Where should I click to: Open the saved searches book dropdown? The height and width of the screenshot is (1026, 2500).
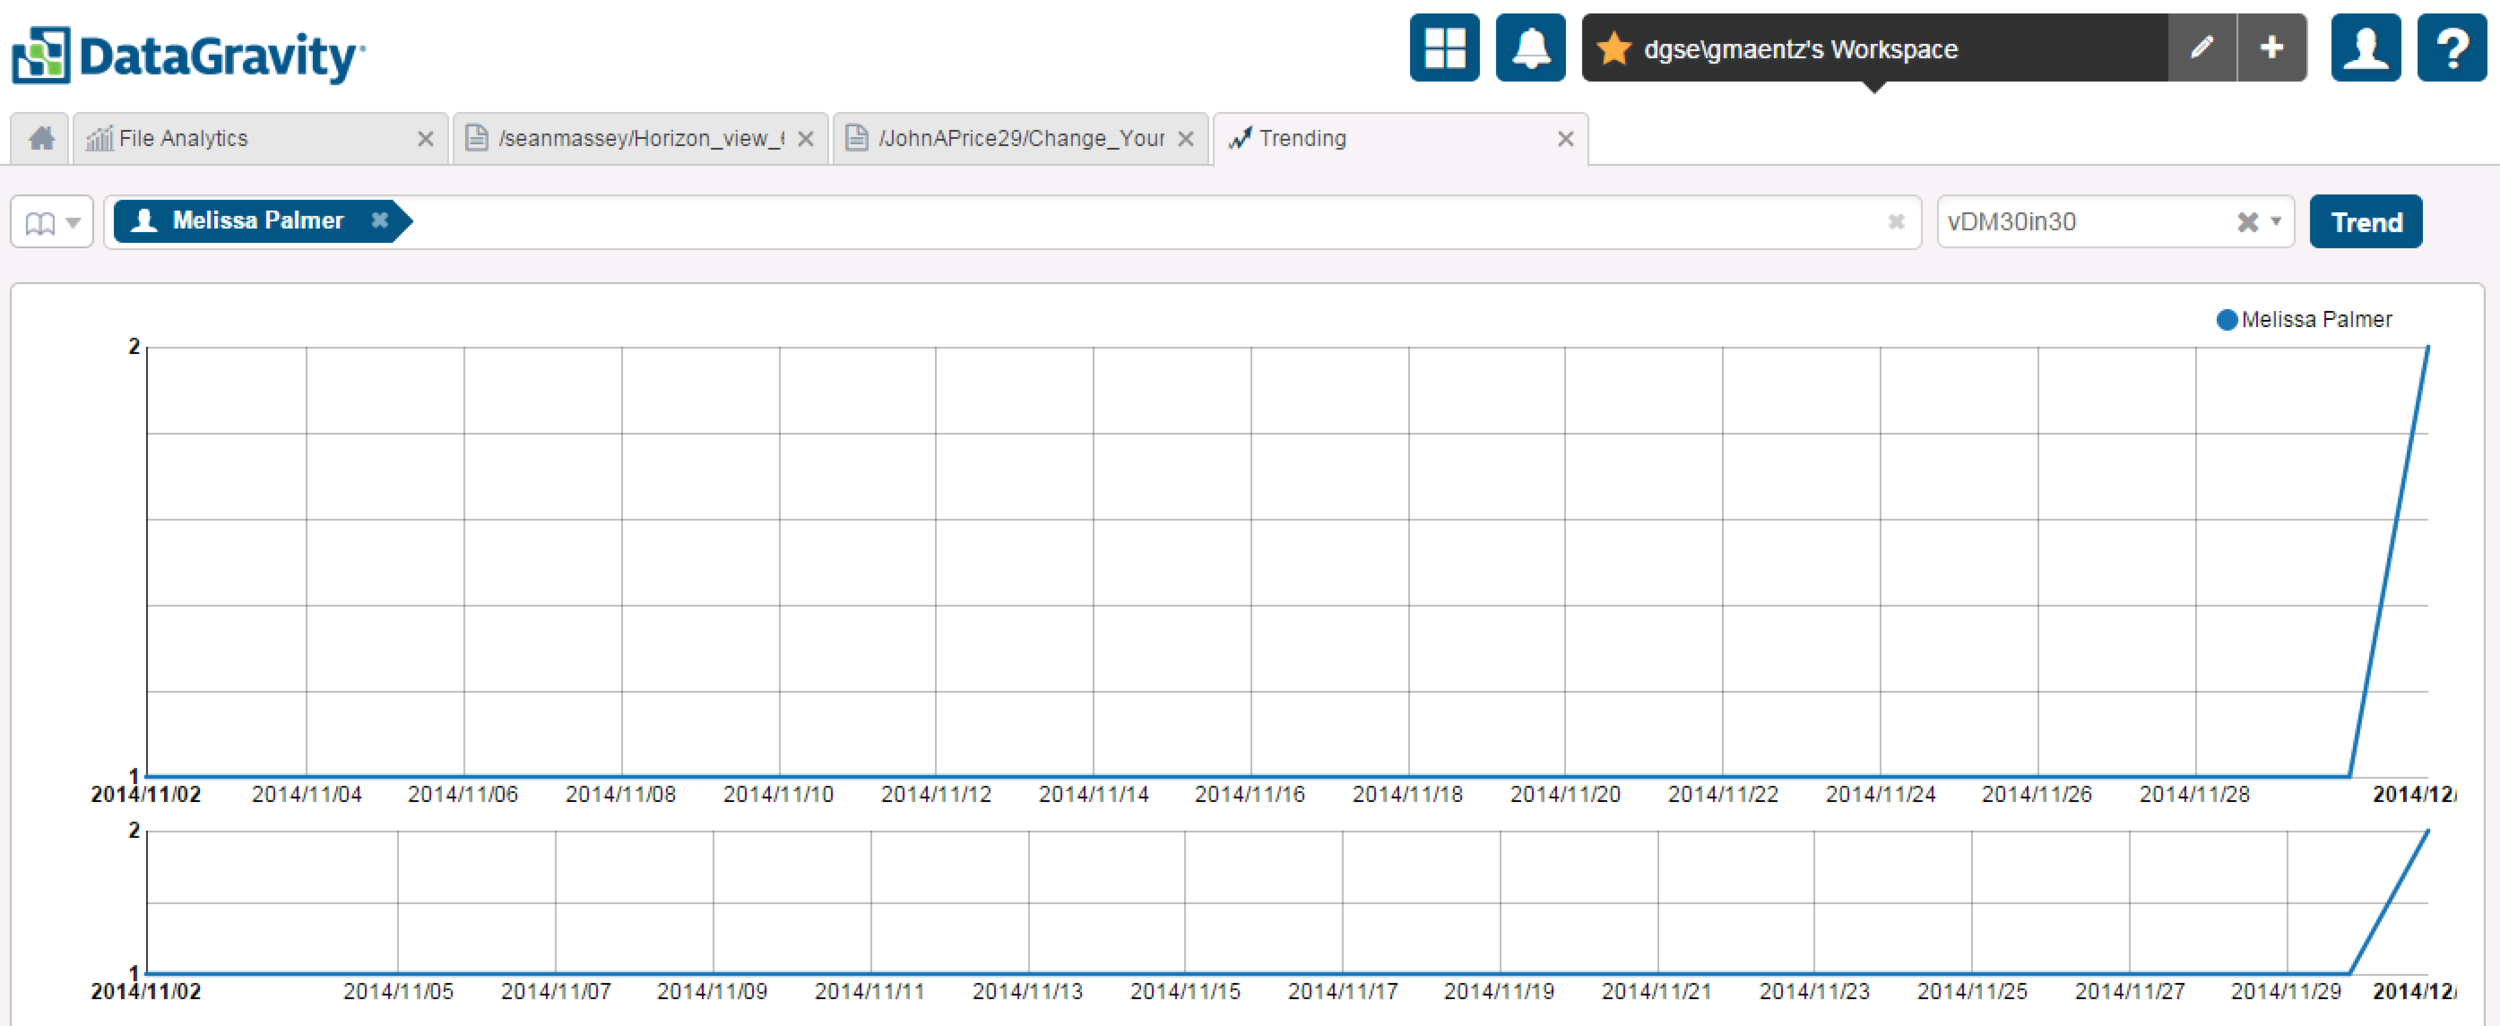point(52,222)
